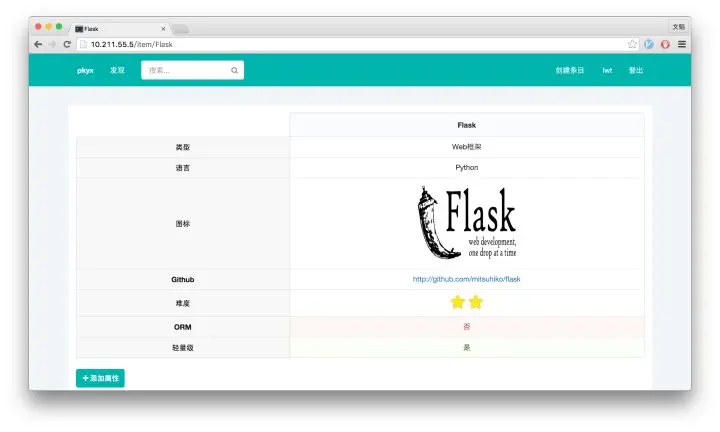
Task: Click the 图标 row label
Action: 183,224
